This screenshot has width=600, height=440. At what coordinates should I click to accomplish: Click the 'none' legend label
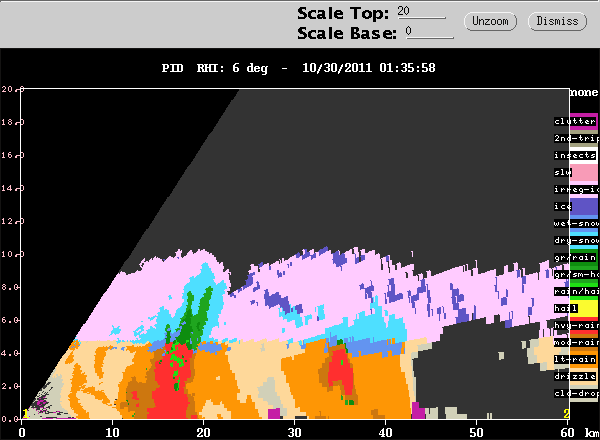coord(584,92)
